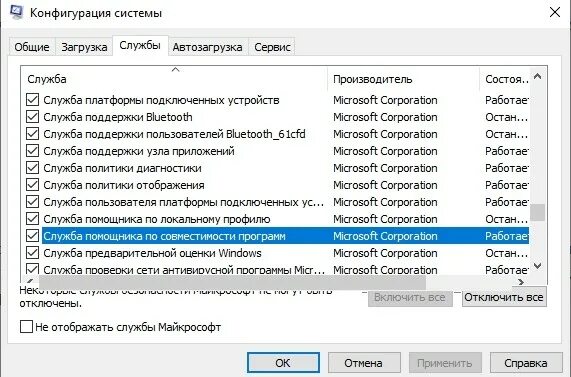This screenshot has height=377, width=571.
Task: Click the scroll down arrow of services list
Action: coord(537,266)
